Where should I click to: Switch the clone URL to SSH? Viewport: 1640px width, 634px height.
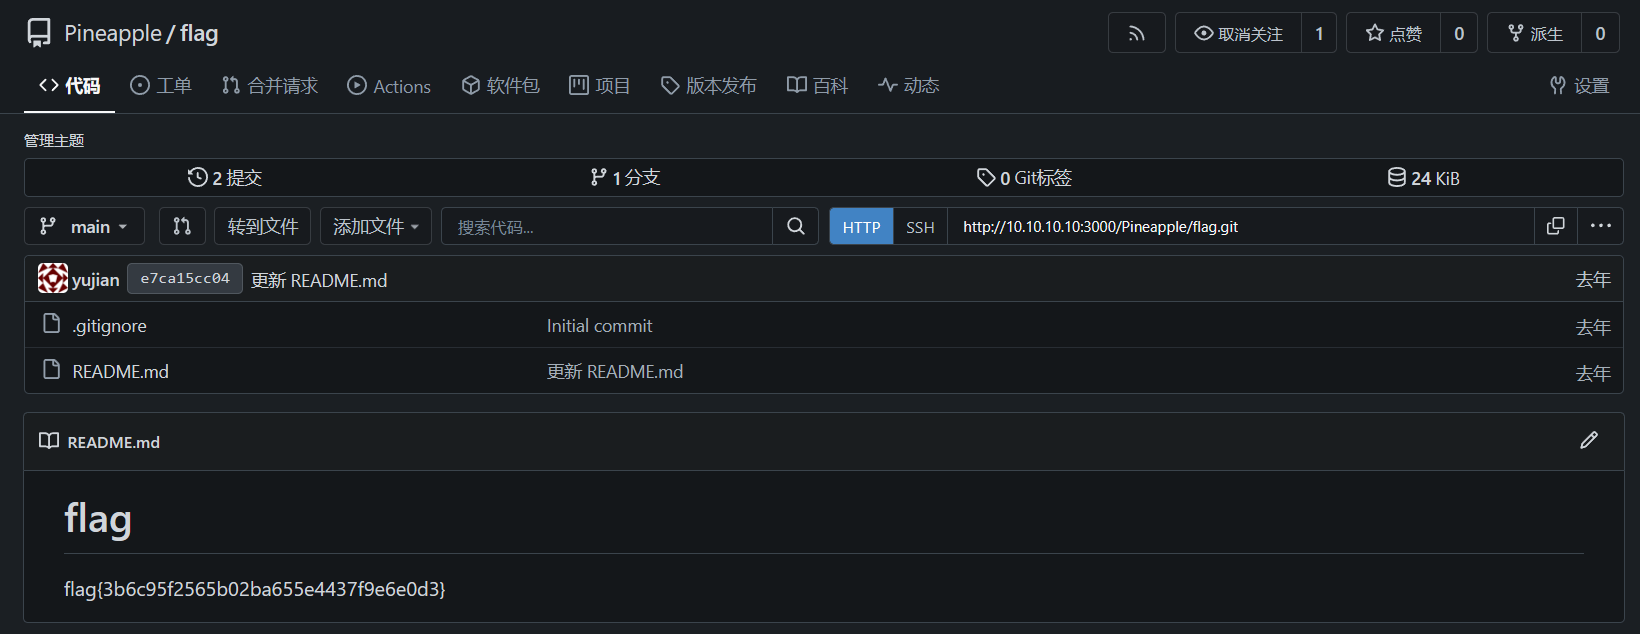[x=920, y=227]
